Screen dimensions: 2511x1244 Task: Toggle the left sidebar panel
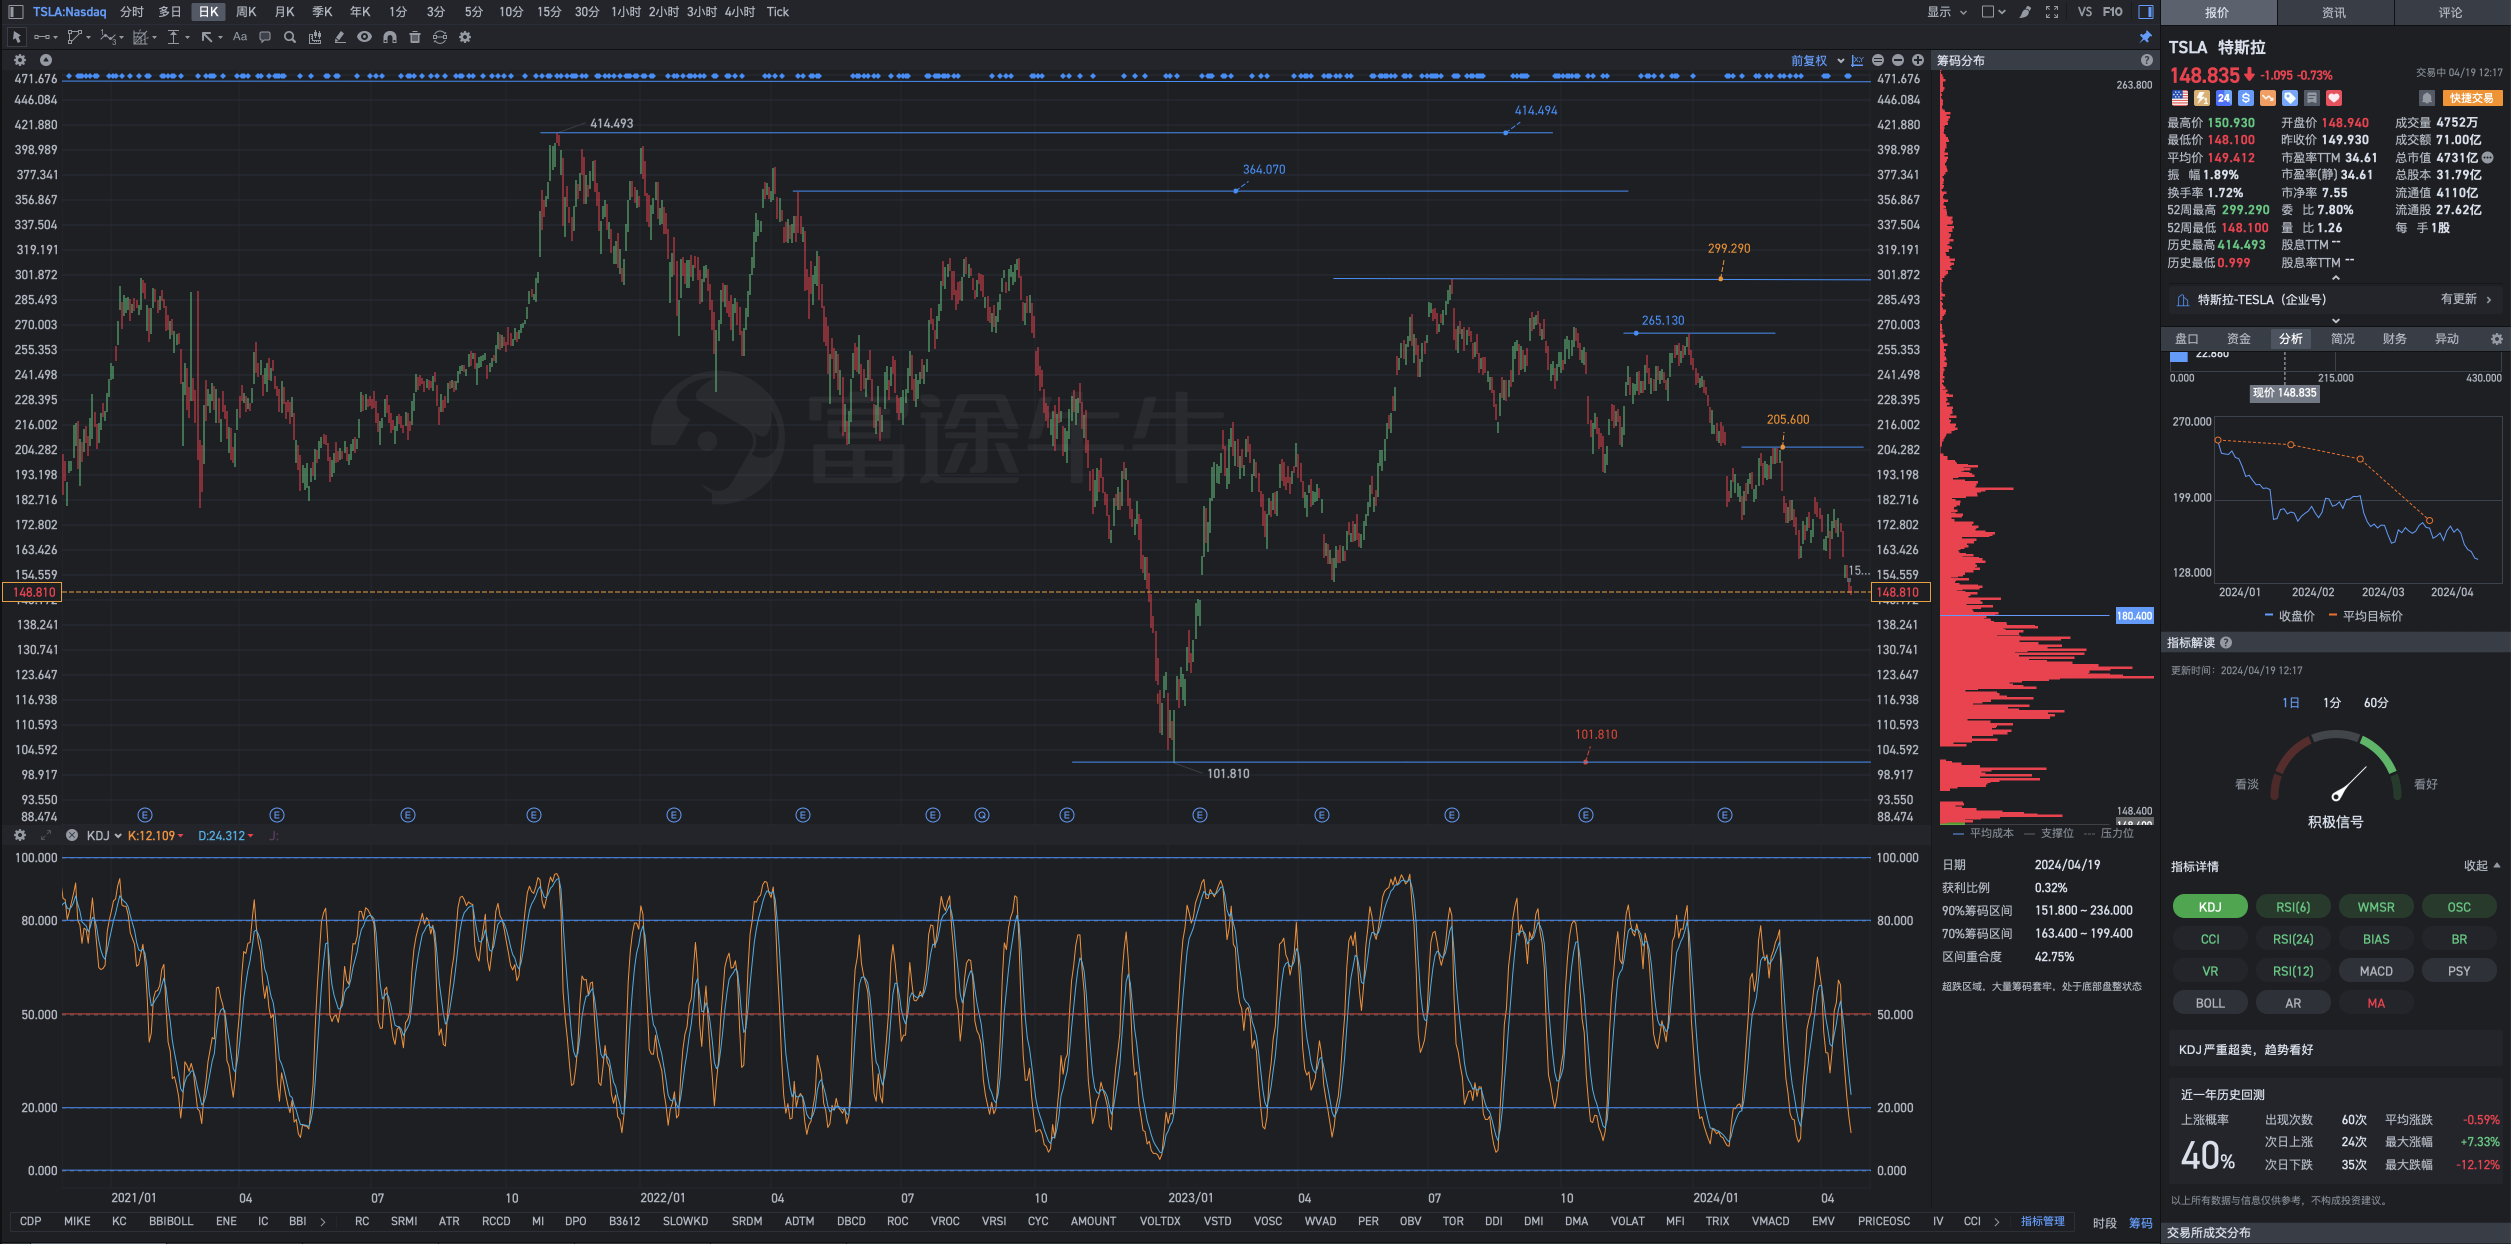15,12
